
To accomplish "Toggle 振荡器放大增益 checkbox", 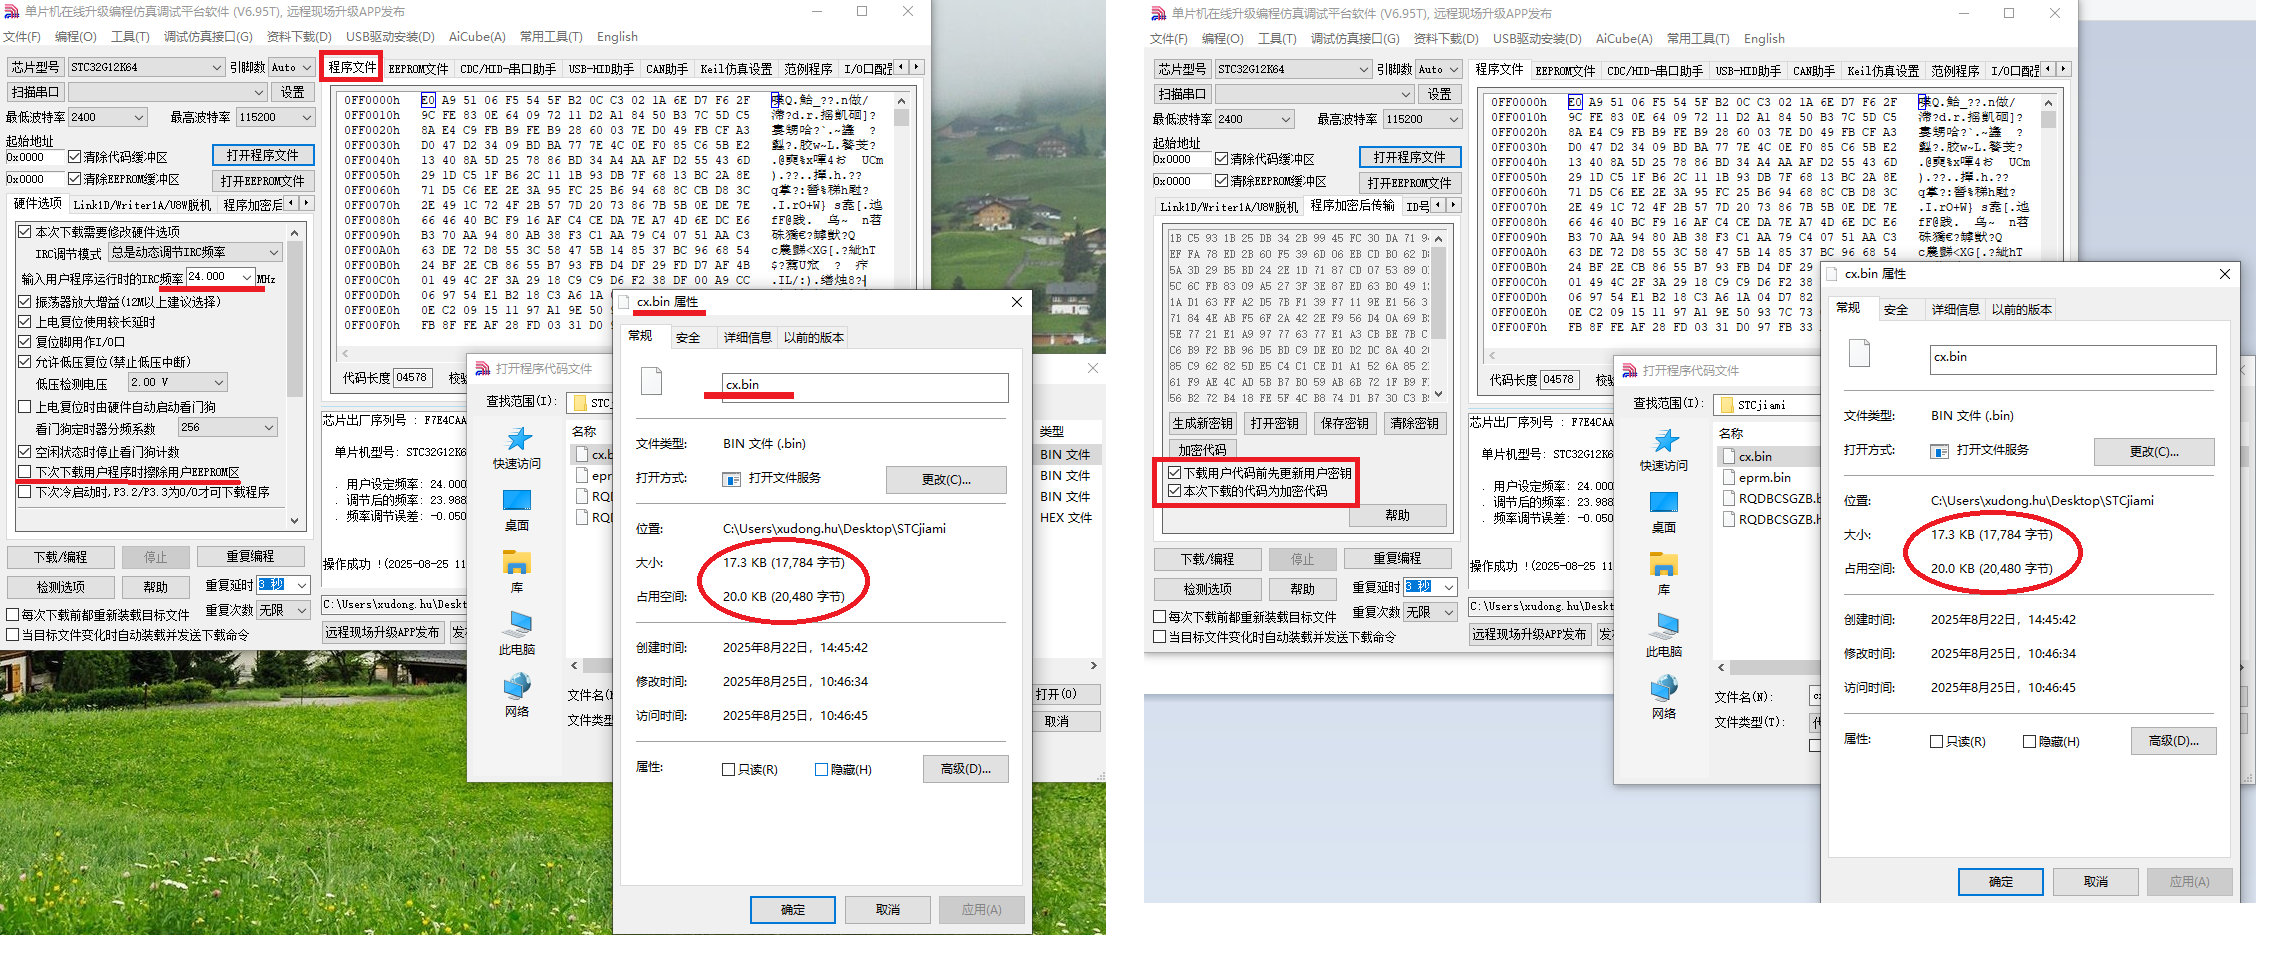I will 25,302.
